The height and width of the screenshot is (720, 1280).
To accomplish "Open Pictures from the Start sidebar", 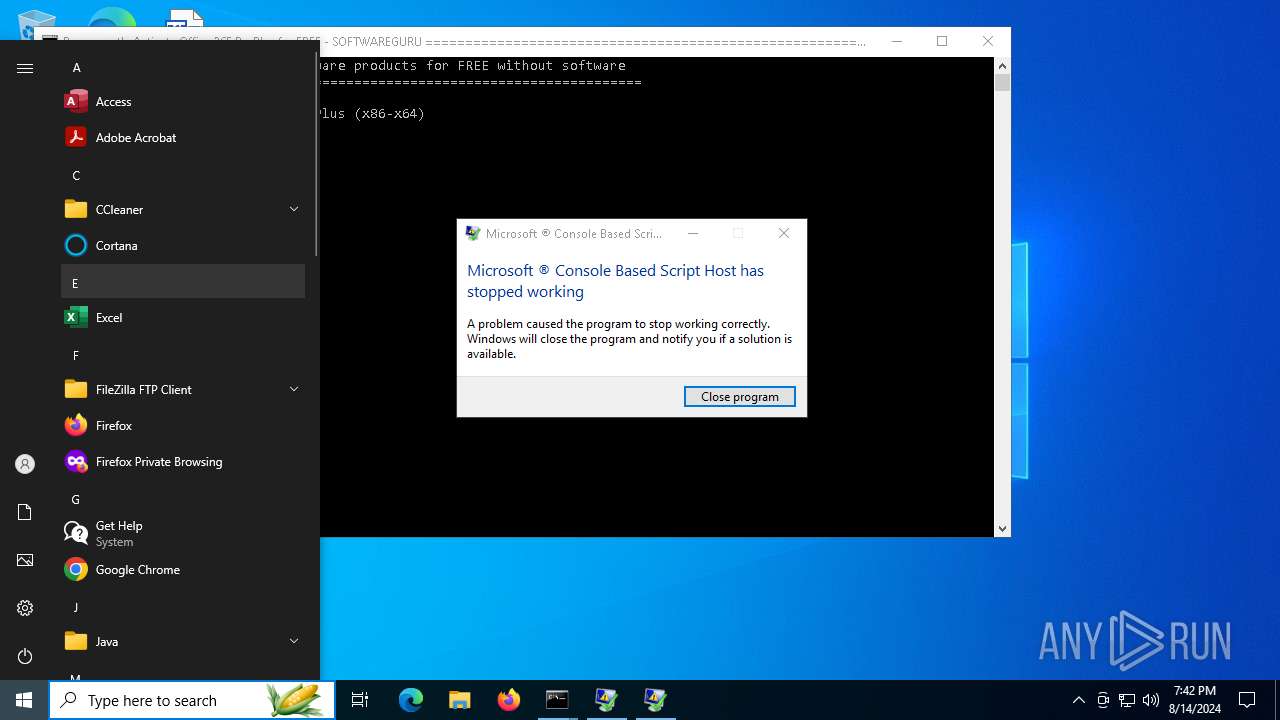I will pyautogui.click(x=25, y=560).
